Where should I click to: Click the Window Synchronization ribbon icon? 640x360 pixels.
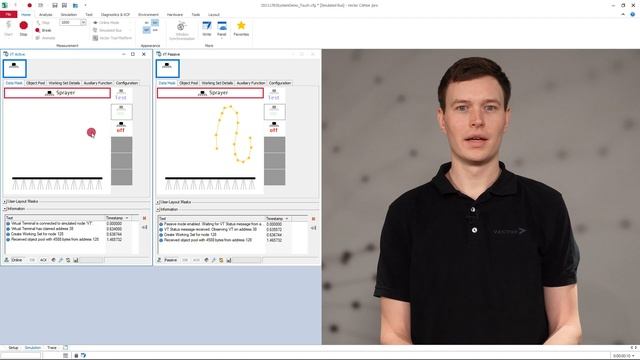[182, 31]
